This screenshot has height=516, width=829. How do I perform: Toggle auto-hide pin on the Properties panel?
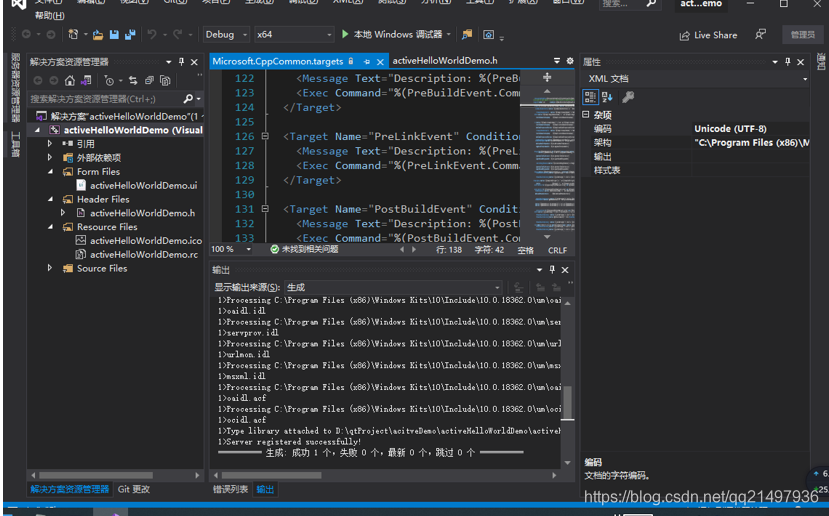click(x=788, y=62)
